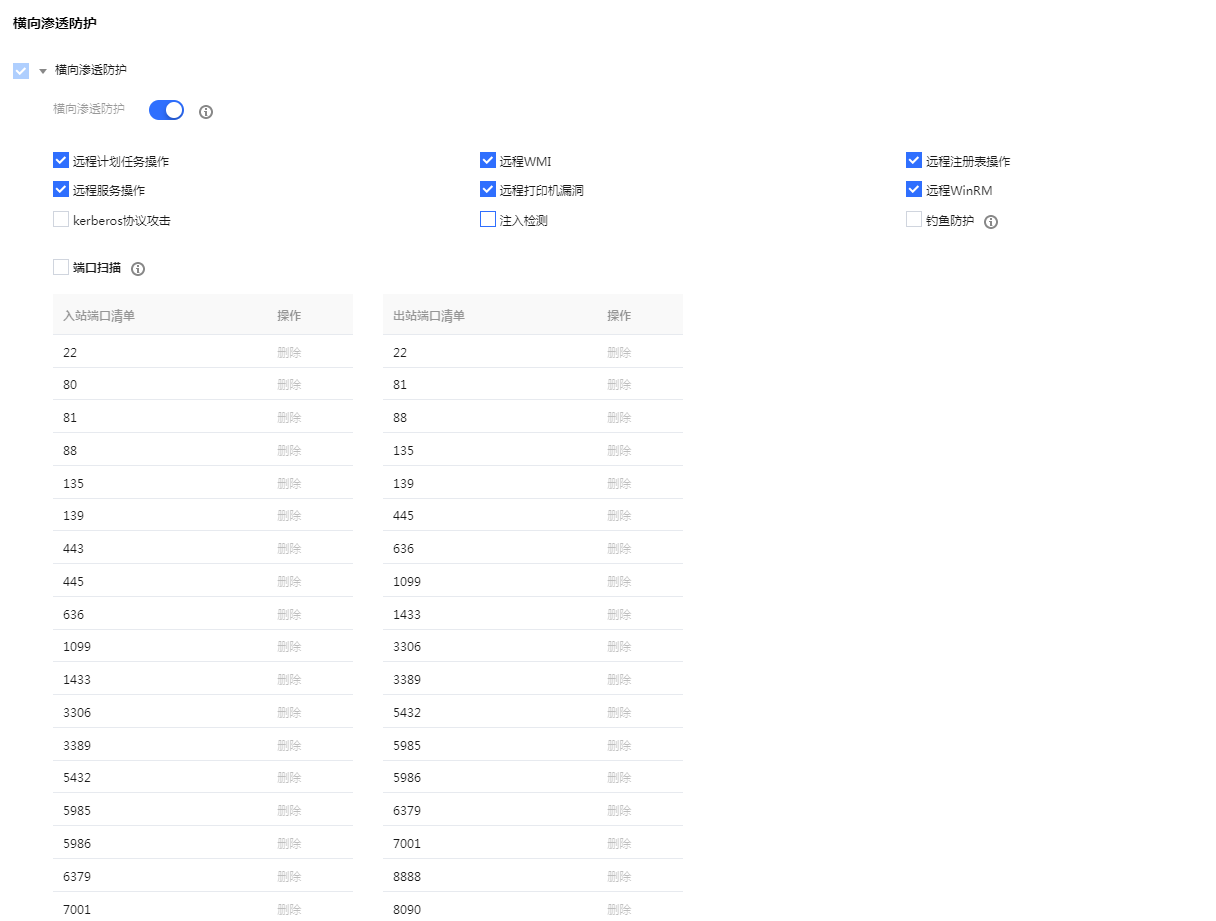Select outbound port 636 row value
The height and width of the screenshot is (921, 1216).
point(403,549)
